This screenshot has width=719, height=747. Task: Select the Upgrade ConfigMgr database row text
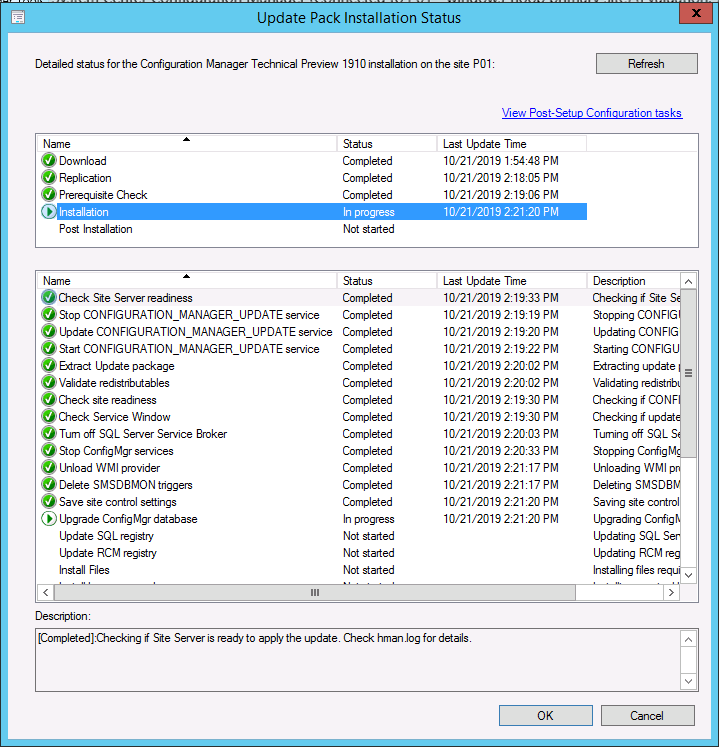coord(128,519)
